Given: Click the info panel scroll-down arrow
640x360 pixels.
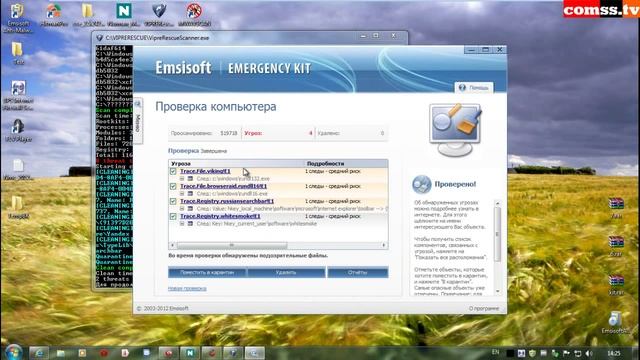Looking at the screenshot, I should click(x=497, y=291).
